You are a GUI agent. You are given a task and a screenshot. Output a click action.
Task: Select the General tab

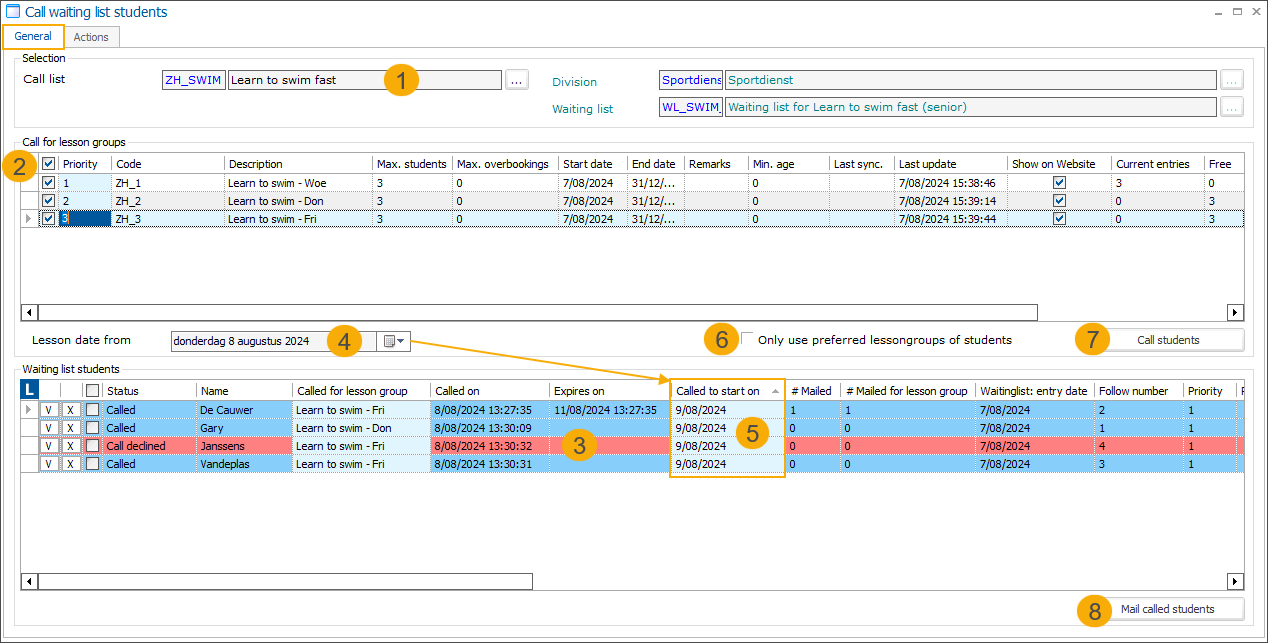point(32,36)
